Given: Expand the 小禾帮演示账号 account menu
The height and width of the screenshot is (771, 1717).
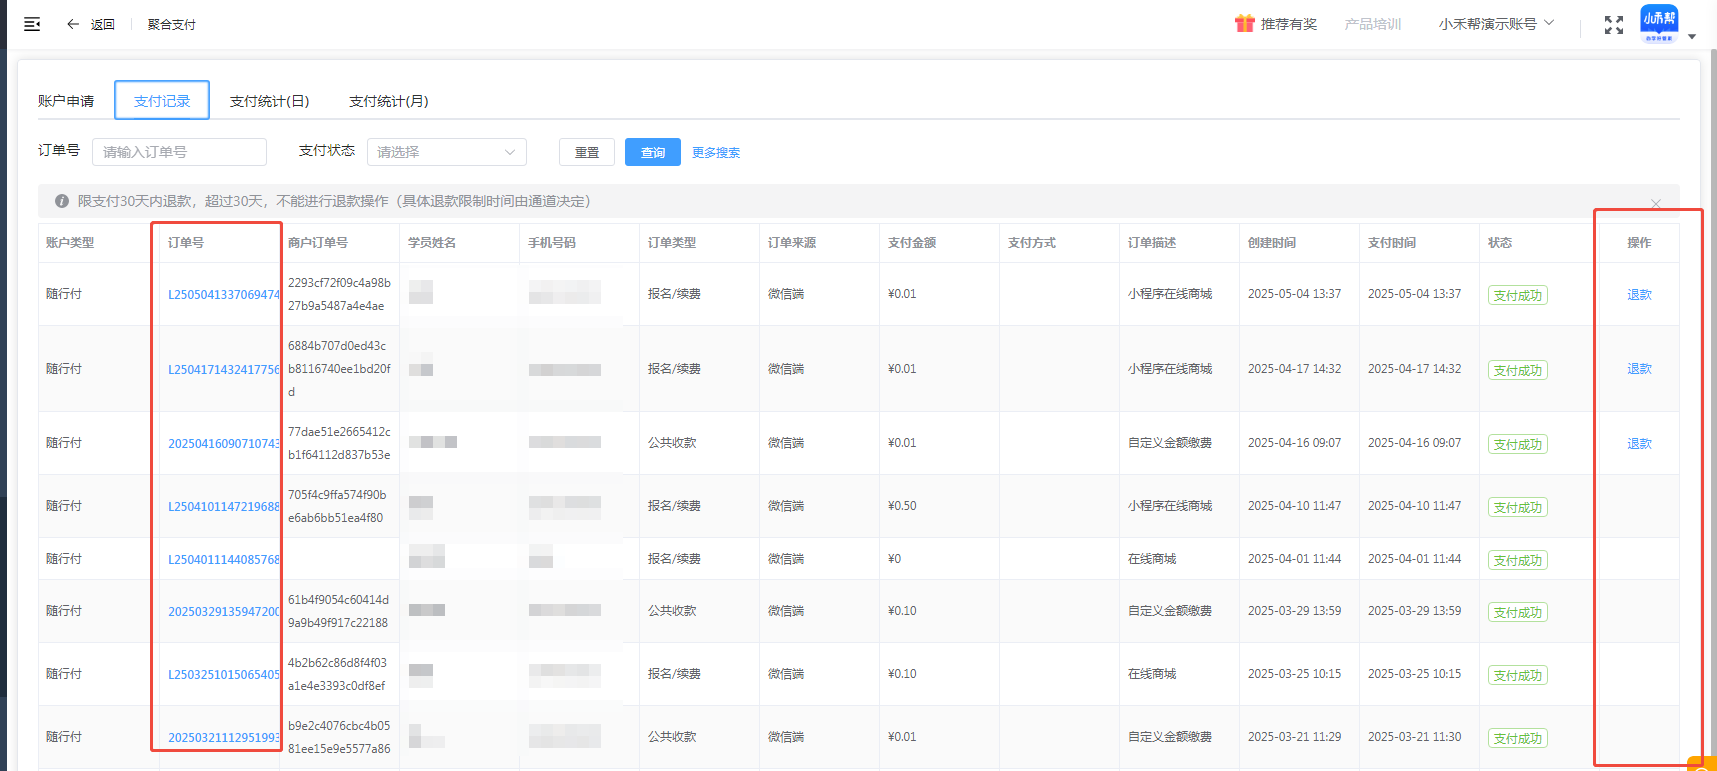Looking at the screenshot, I should (x=1496, y=24).
